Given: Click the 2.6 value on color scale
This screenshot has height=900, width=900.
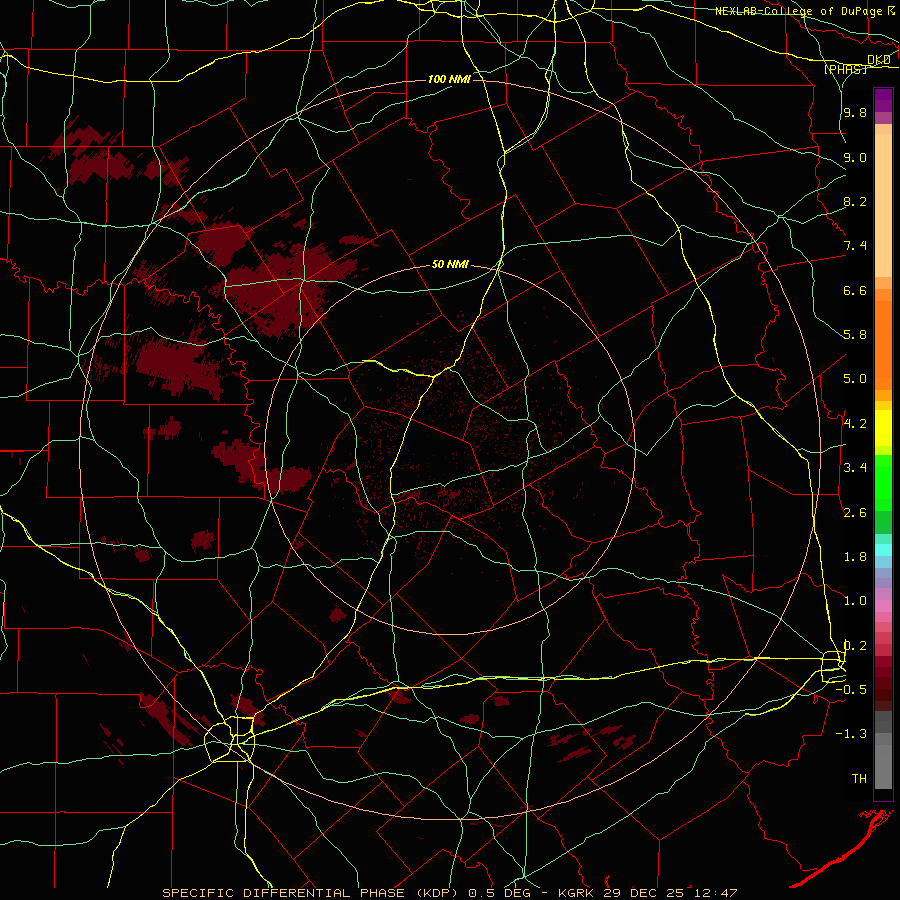Looking at the screenshot, I should pyautogui.click(x=855, y=513).
